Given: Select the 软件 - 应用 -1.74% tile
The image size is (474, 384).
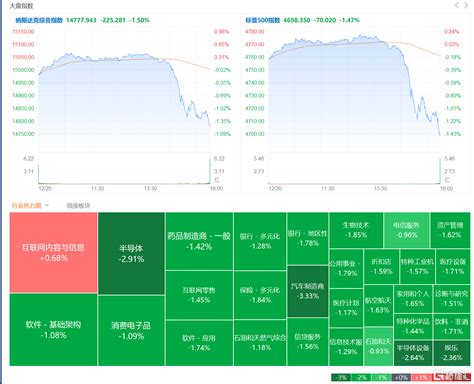Looking at the screenshot, I should (x=199, y=343).
